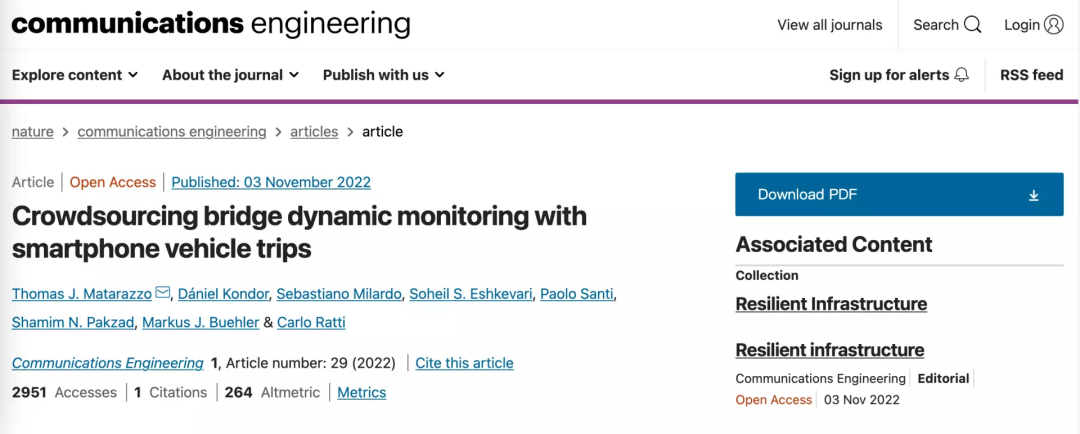Viewport: 1080px width, 434px height.
Task: Click the email envelope icon beside Matarazzo
Action: tap(163, 293)
